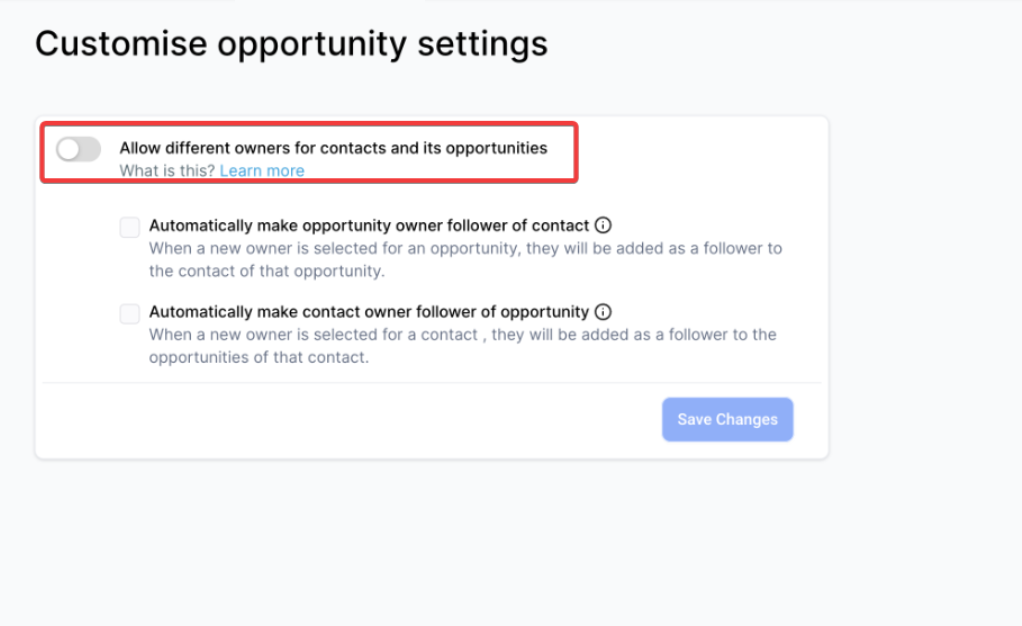Click the Allow different owners label text

click(x=333, y=148)
